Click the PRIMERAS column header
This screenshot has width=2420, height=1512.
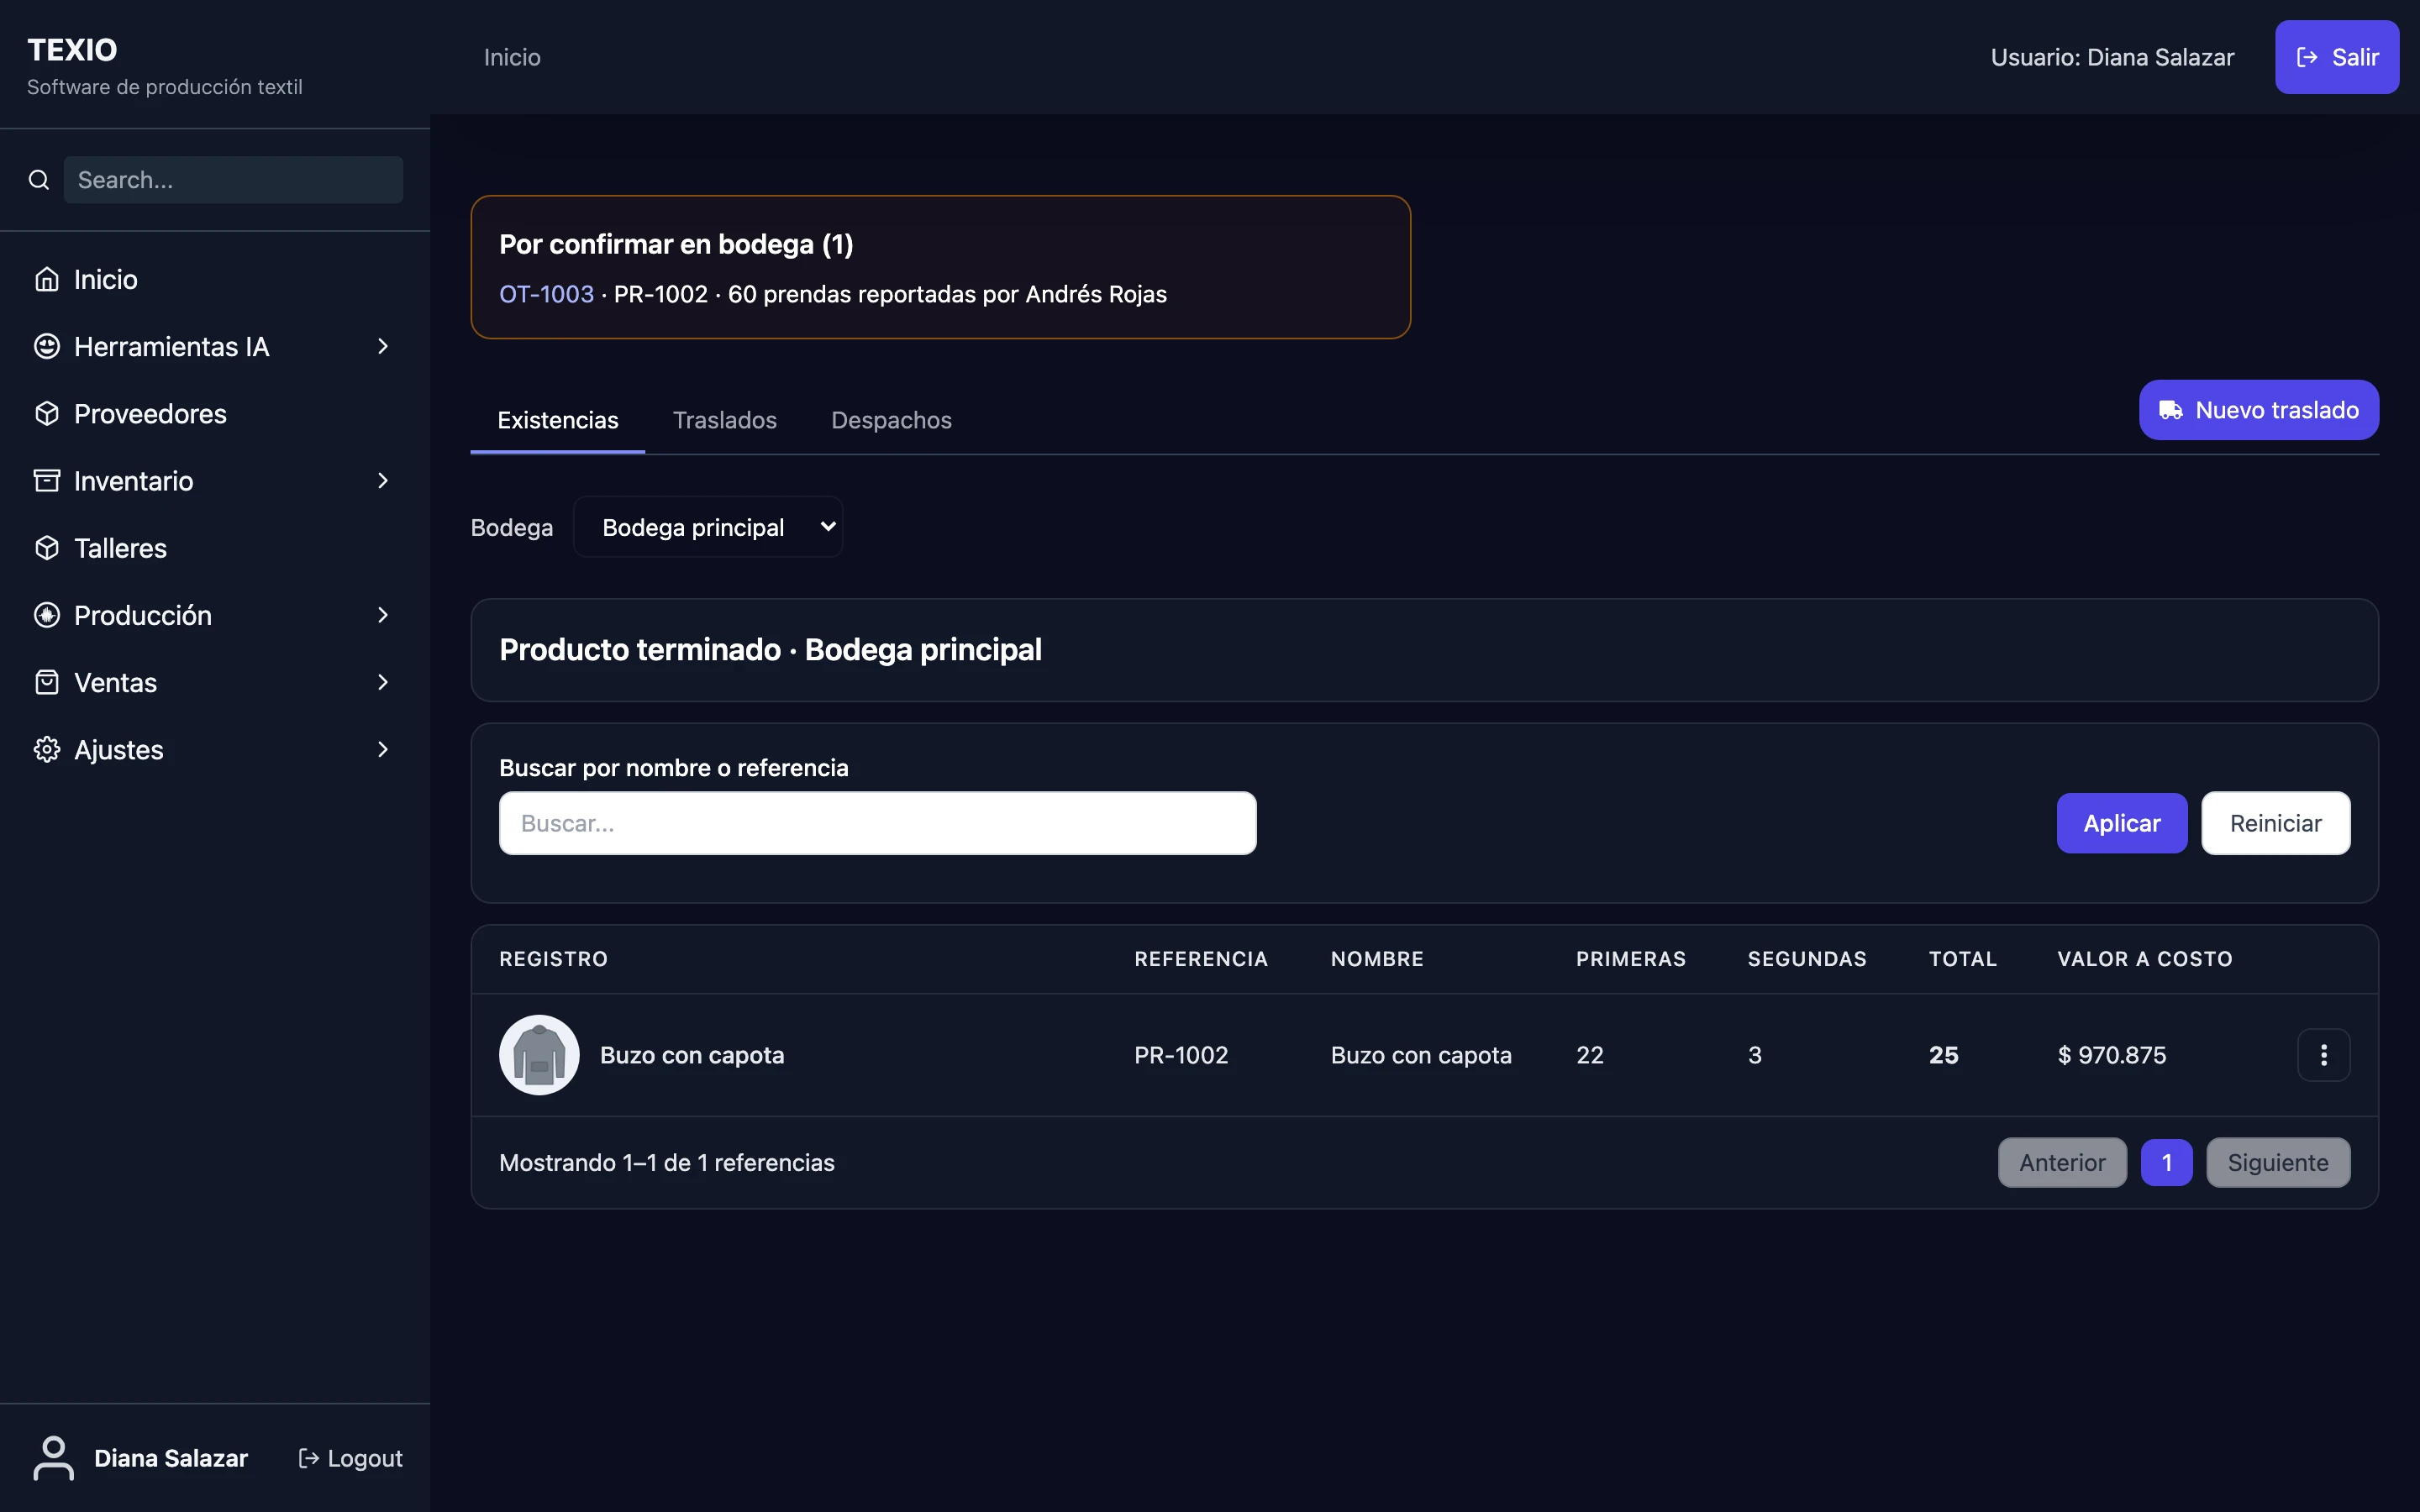point(1630,959)
